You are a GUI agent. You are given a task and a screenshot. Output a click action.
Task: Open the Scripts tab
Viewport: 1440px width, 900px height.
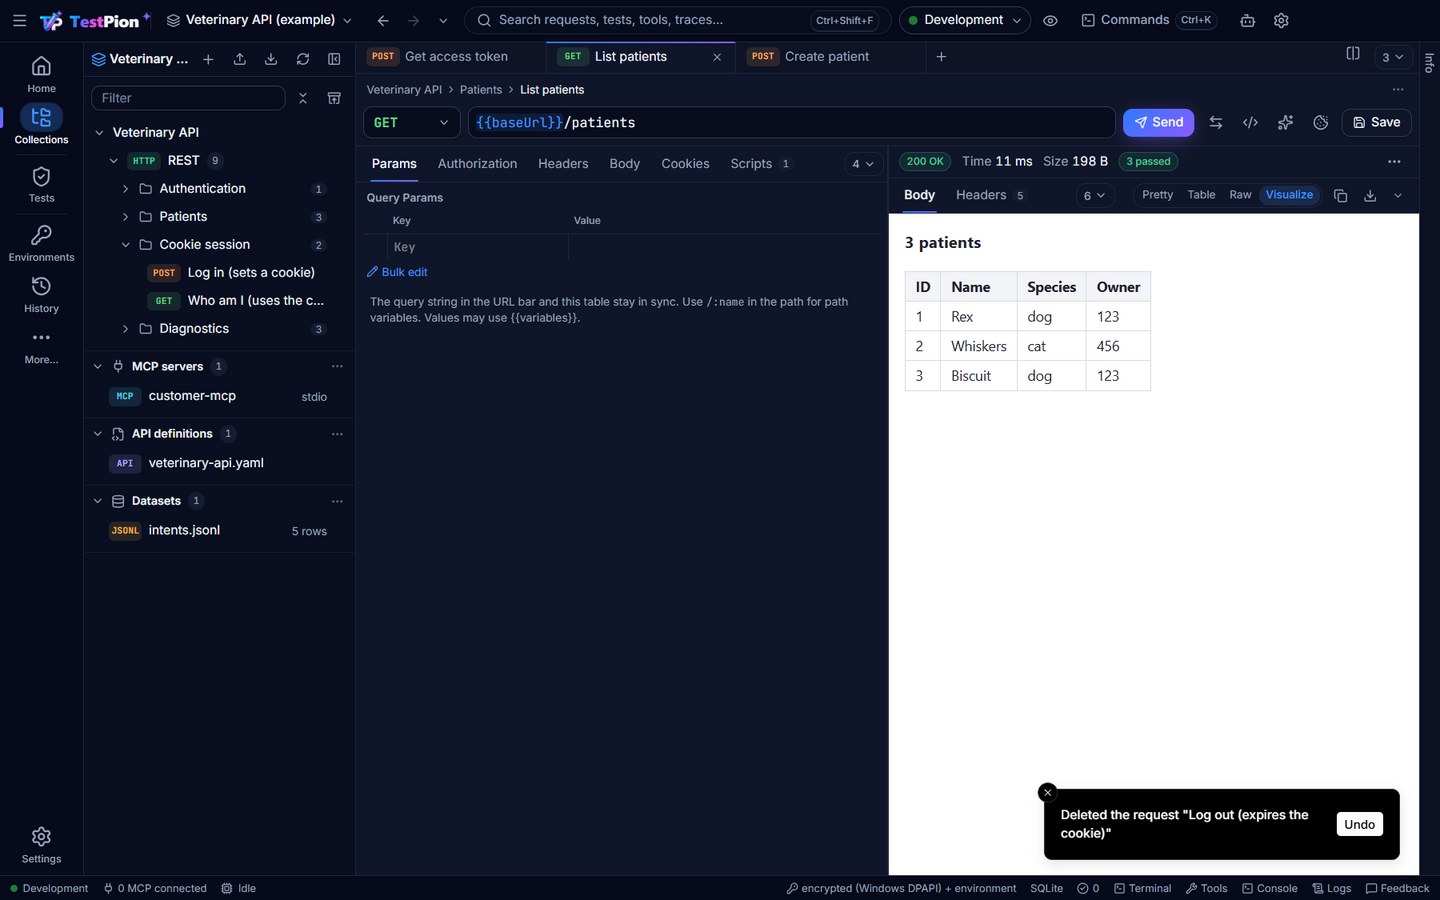coord(760,164)
